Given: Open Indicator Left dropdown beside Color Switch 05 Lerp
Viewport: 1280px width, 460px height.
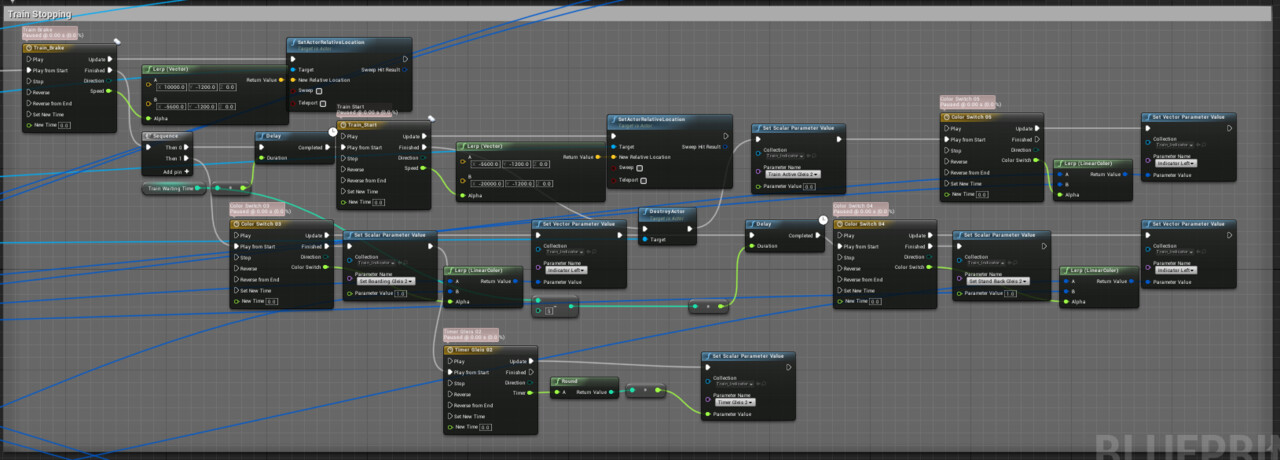Looking at the screenshot, I should pos(1176,162).
